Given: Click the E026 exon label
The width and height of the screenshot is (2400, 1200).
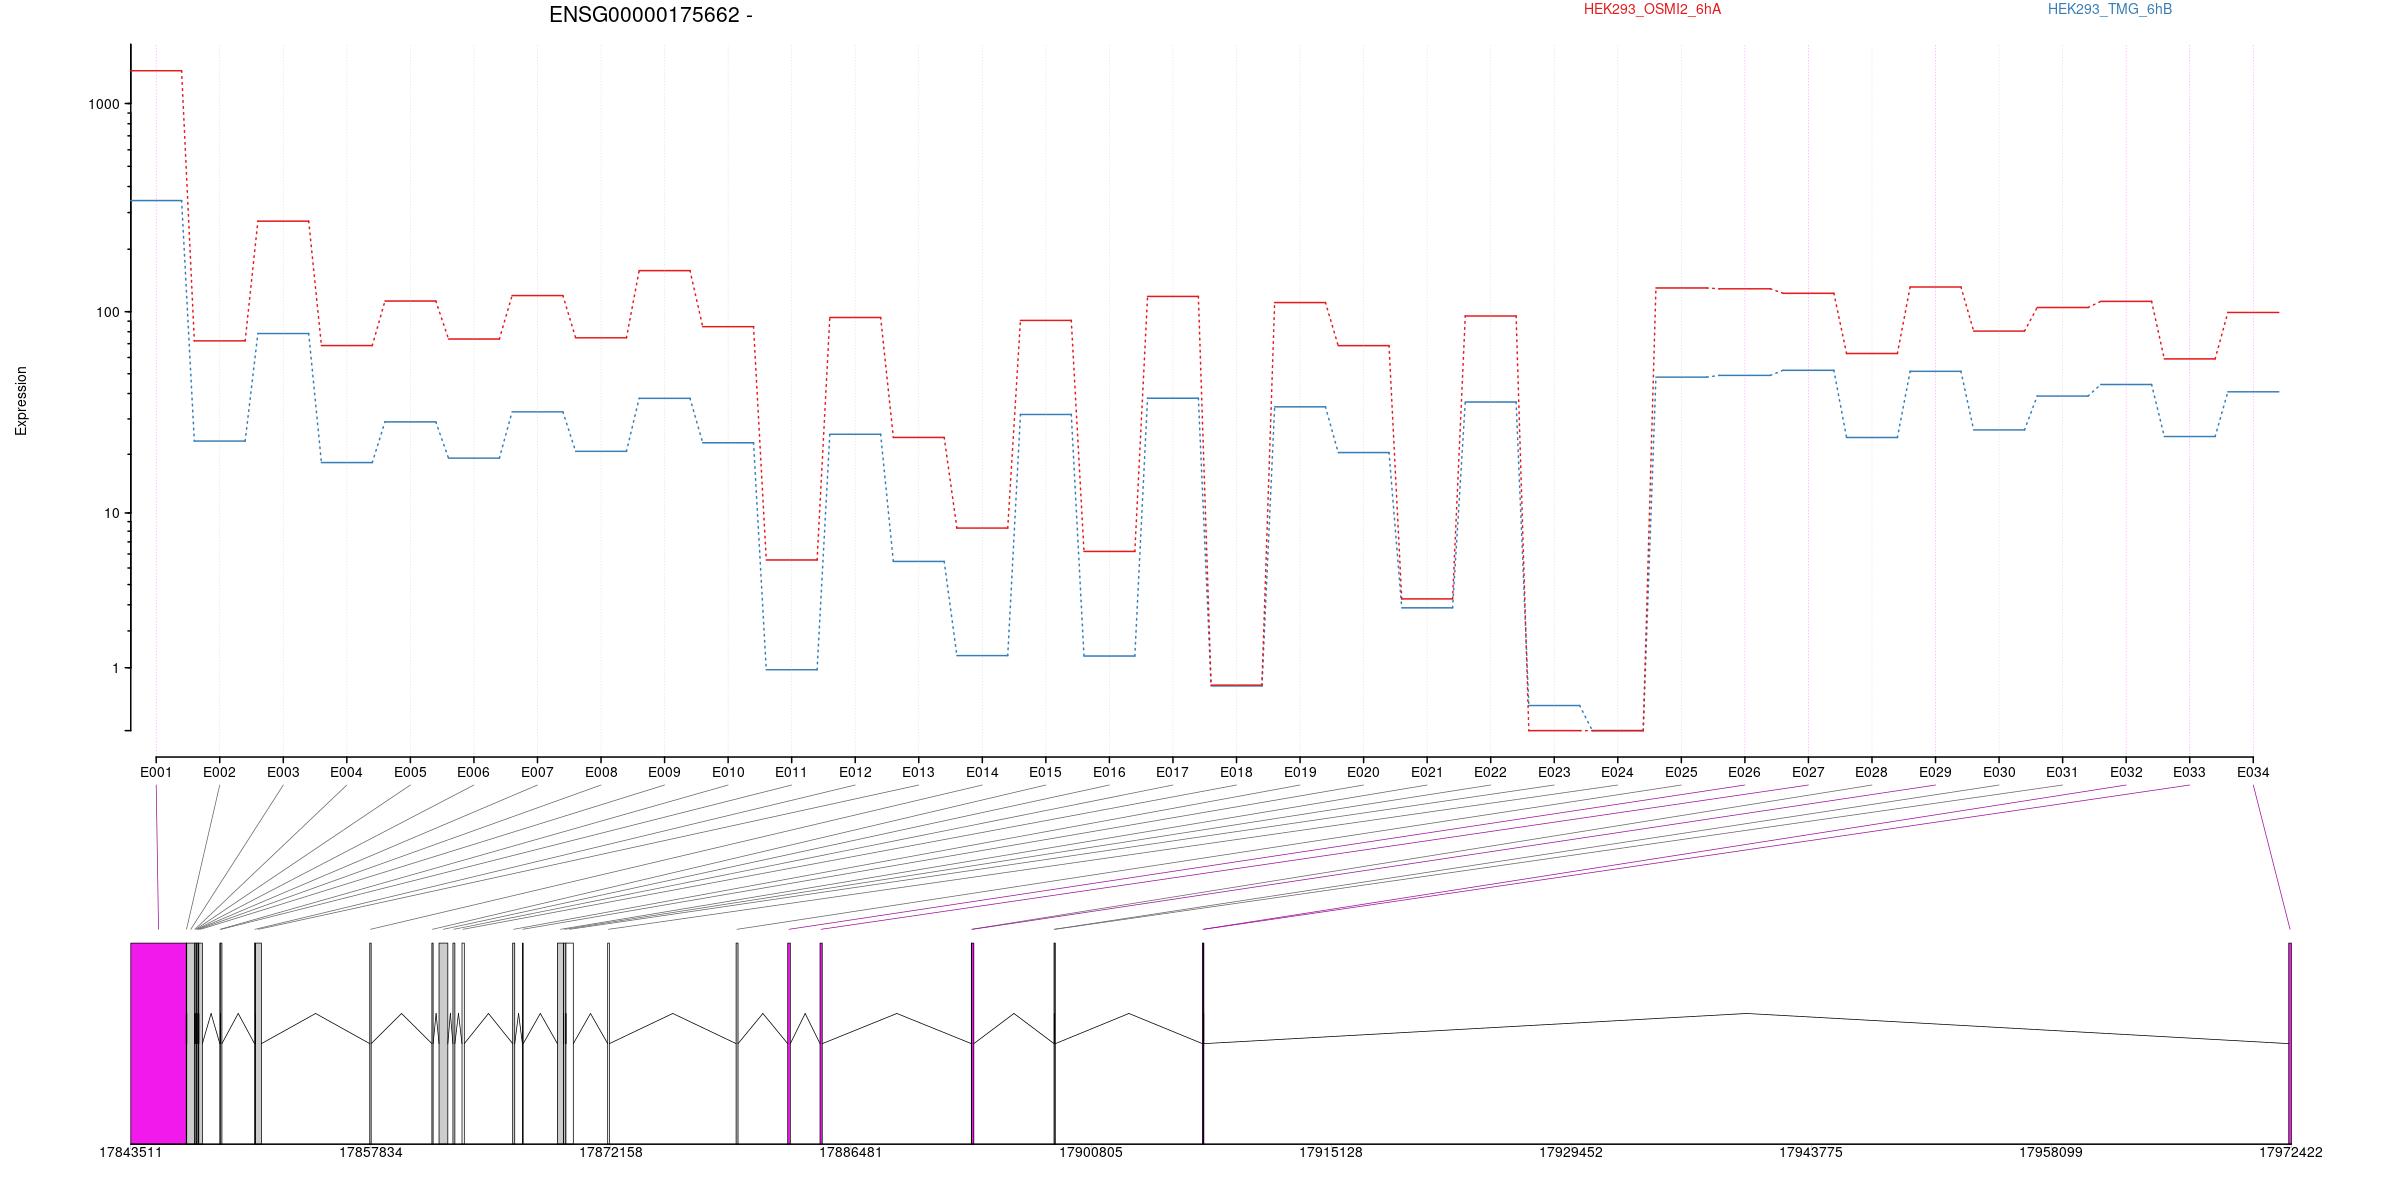Looking at the screenshot, I should click(1744, 772).
